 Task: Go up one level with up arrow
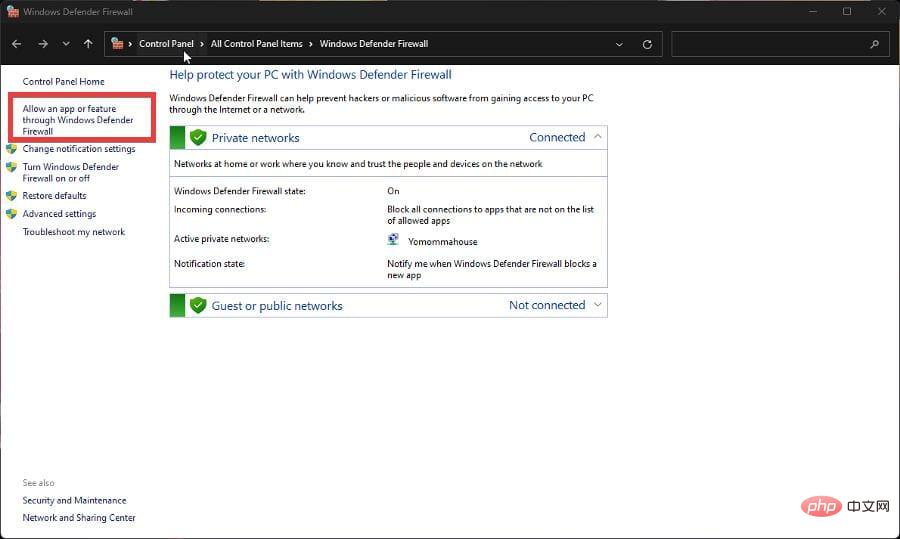(88, 44)
